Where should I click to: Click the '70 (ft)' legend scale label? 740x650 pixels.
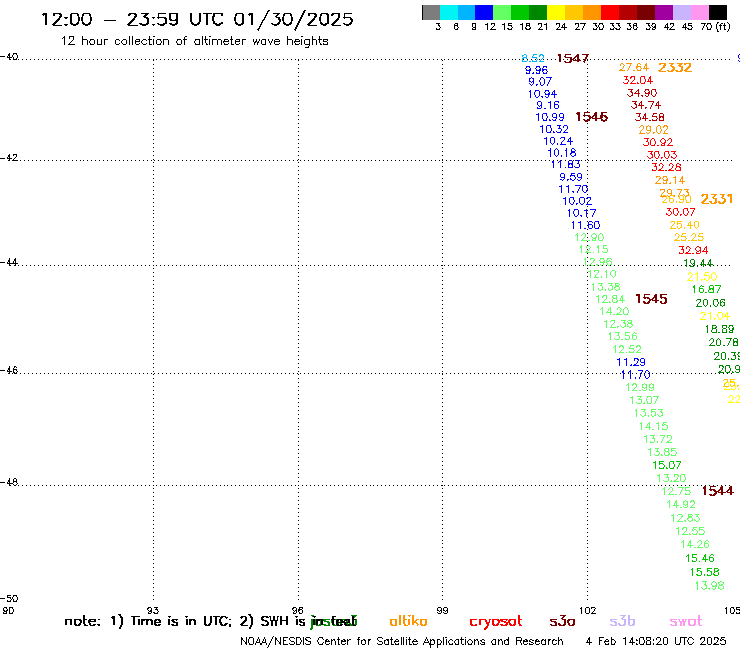tap(715, 27)
